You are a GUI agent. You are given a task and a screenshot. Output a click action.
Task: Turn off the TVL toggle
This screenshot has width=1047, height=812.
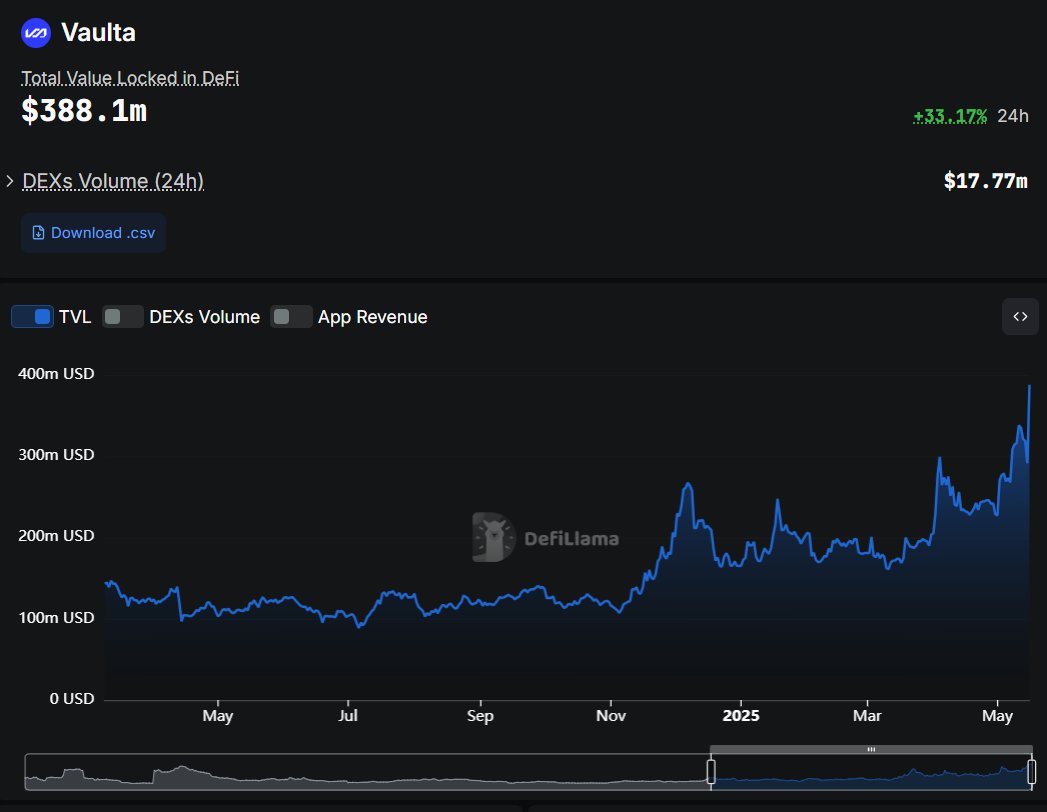[32, 317]
